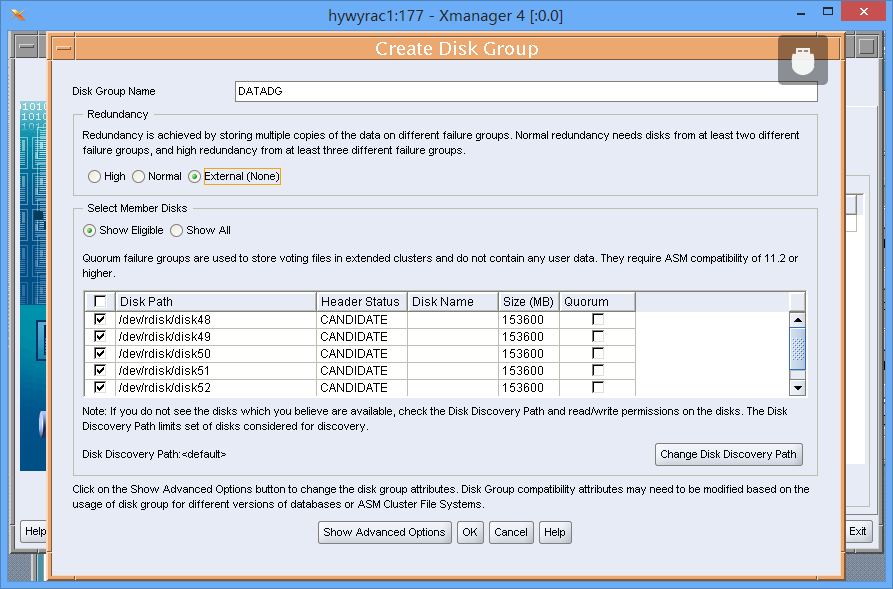
Task: Uncheck the disk50 row checkbox
Action: click(100, 354)
